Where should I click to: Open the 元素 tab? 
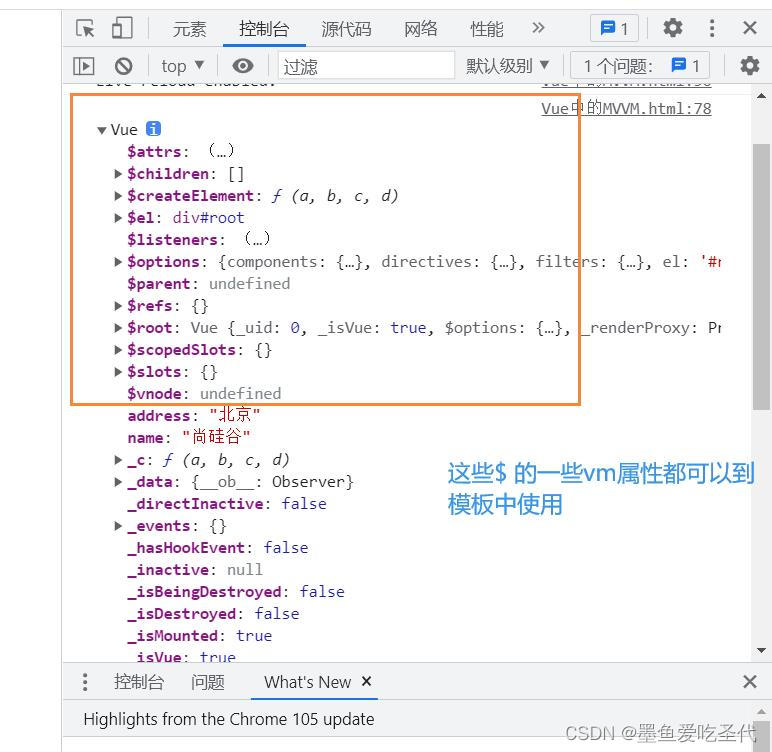tap(190, 29)
